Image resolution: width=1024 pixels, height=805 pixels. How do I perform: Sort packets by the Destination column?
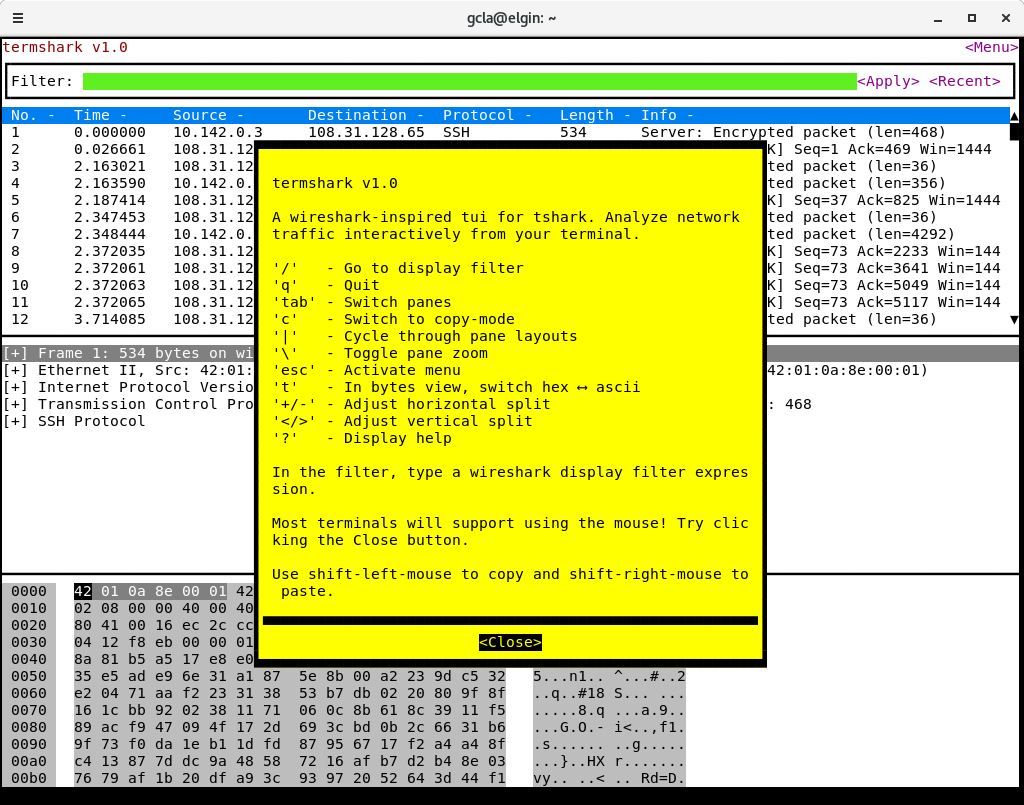366,115
